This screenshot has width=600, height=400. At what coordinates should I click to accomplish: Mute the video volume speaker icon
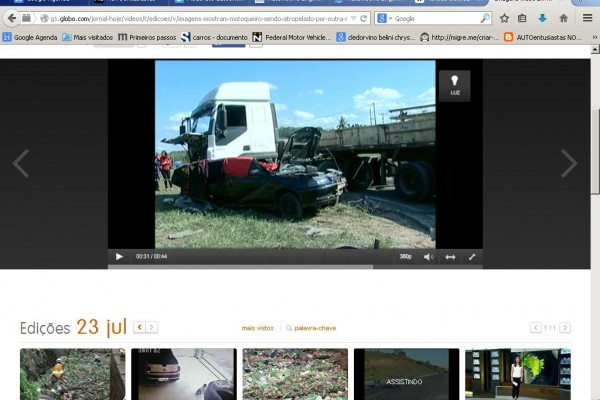[x=428, y=257]
